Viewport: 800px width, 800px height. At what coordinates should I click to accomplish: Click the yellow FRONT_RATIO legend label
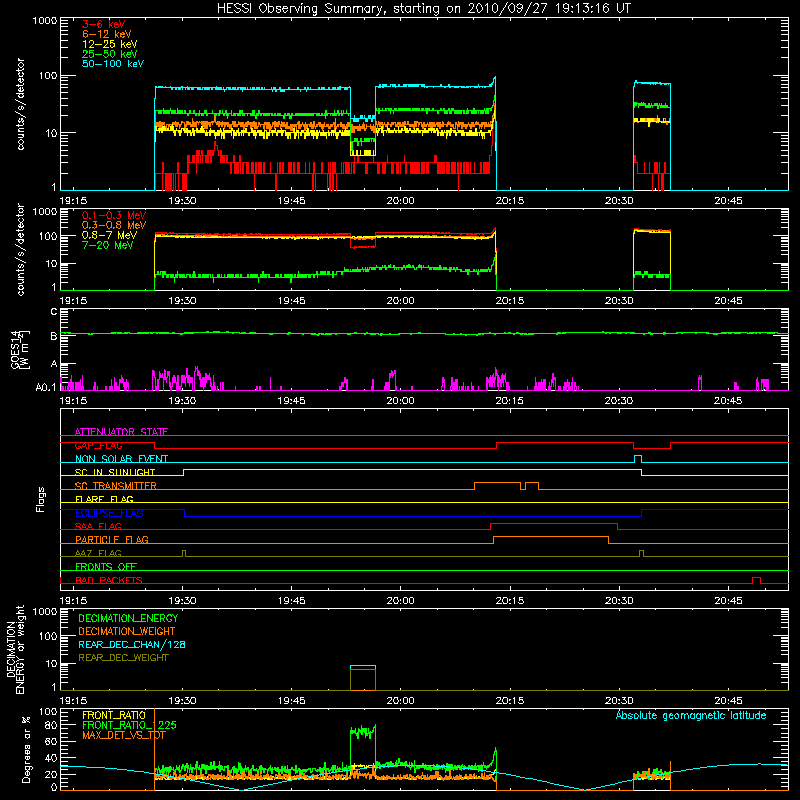[114, 715]
